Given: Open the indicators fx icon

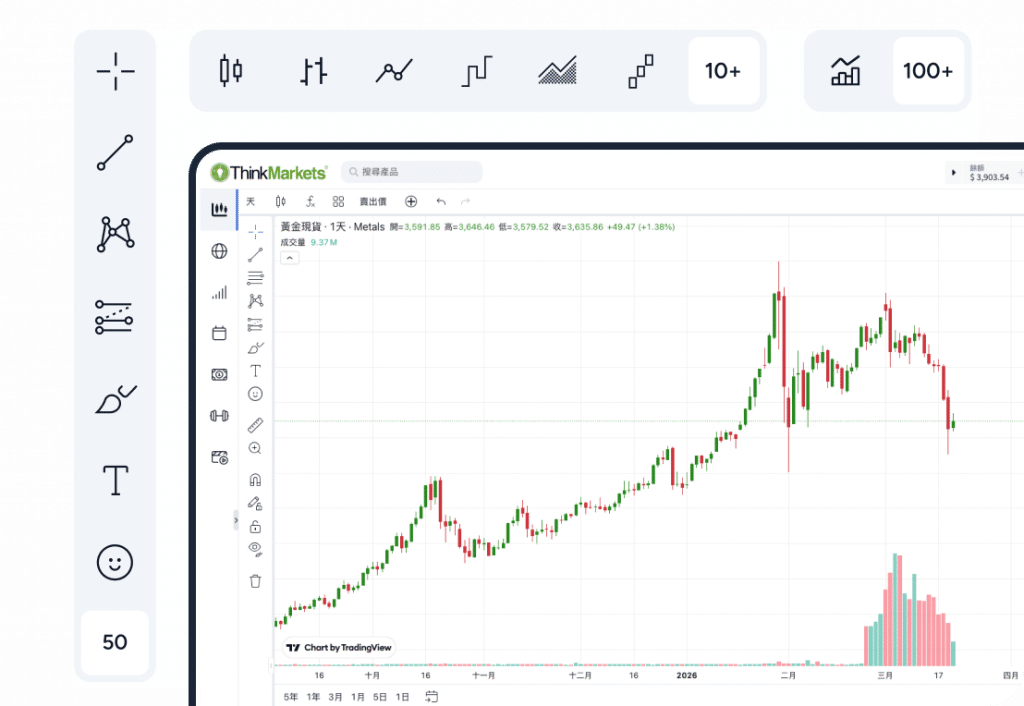Looking at the screenshot, I should [x=311, y=201].
